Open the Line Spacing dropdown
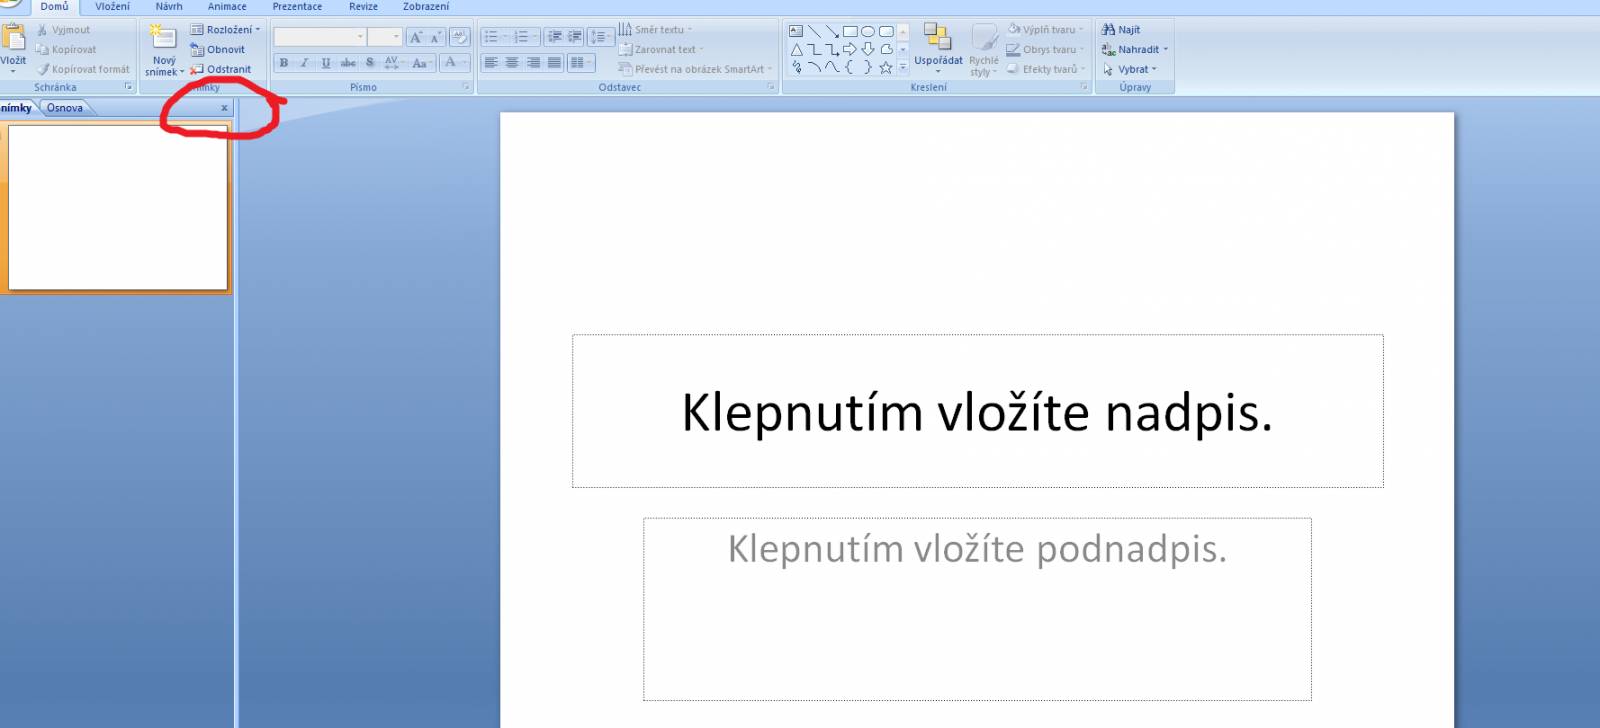The image size is (1600, 728). coord(601,37)
